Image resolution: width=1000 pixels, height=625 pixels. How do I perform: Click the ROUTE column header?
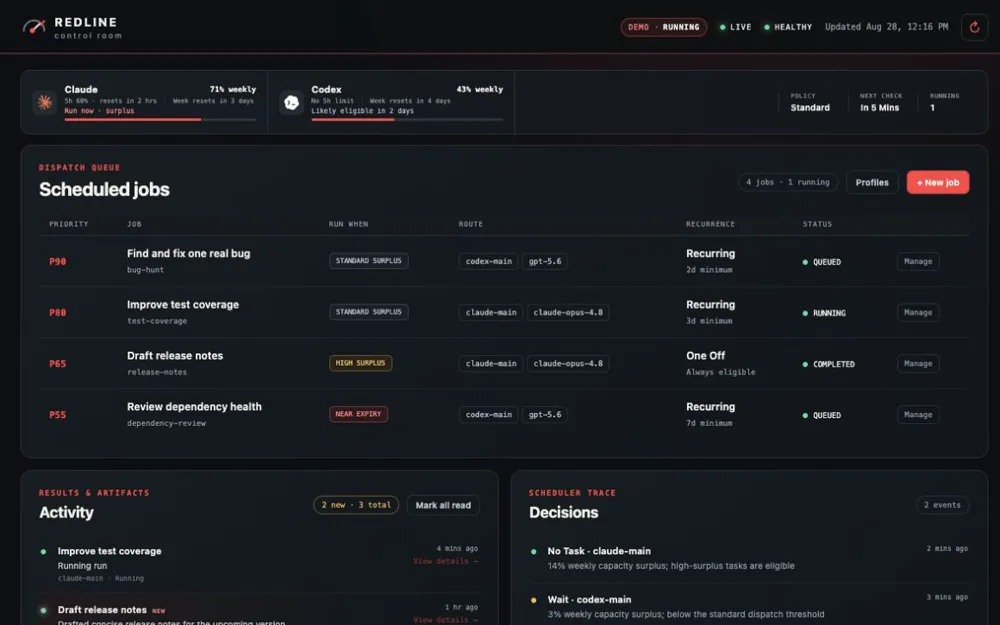coord(471,224)
